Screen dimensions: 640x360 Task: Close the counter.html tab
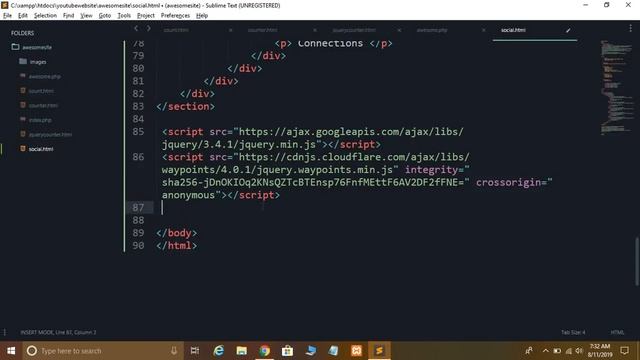point(315,30)
